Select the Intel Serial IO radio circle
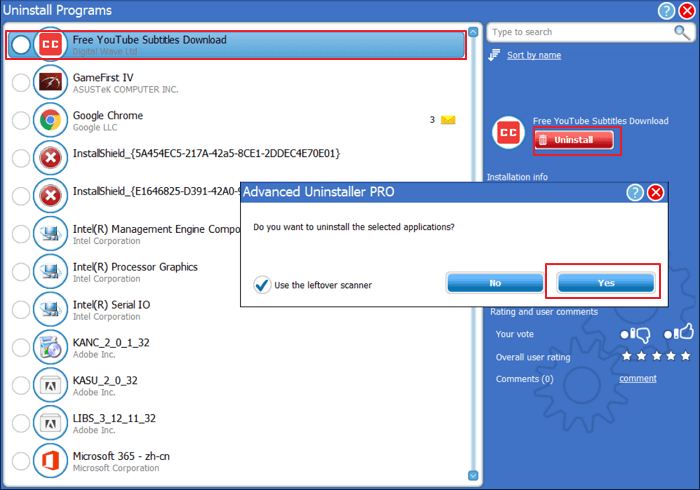 click(x=21, y=310)
